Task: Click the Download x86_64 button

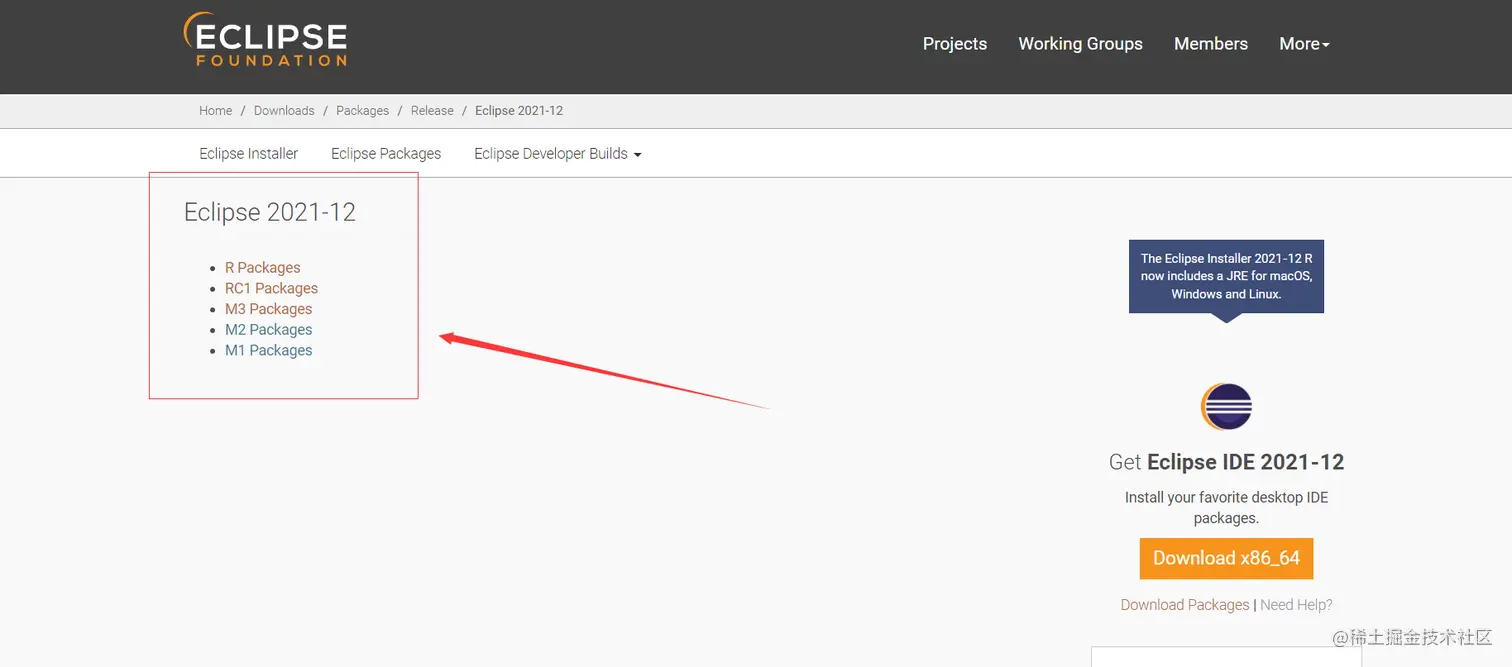Action: (1226, 559)
